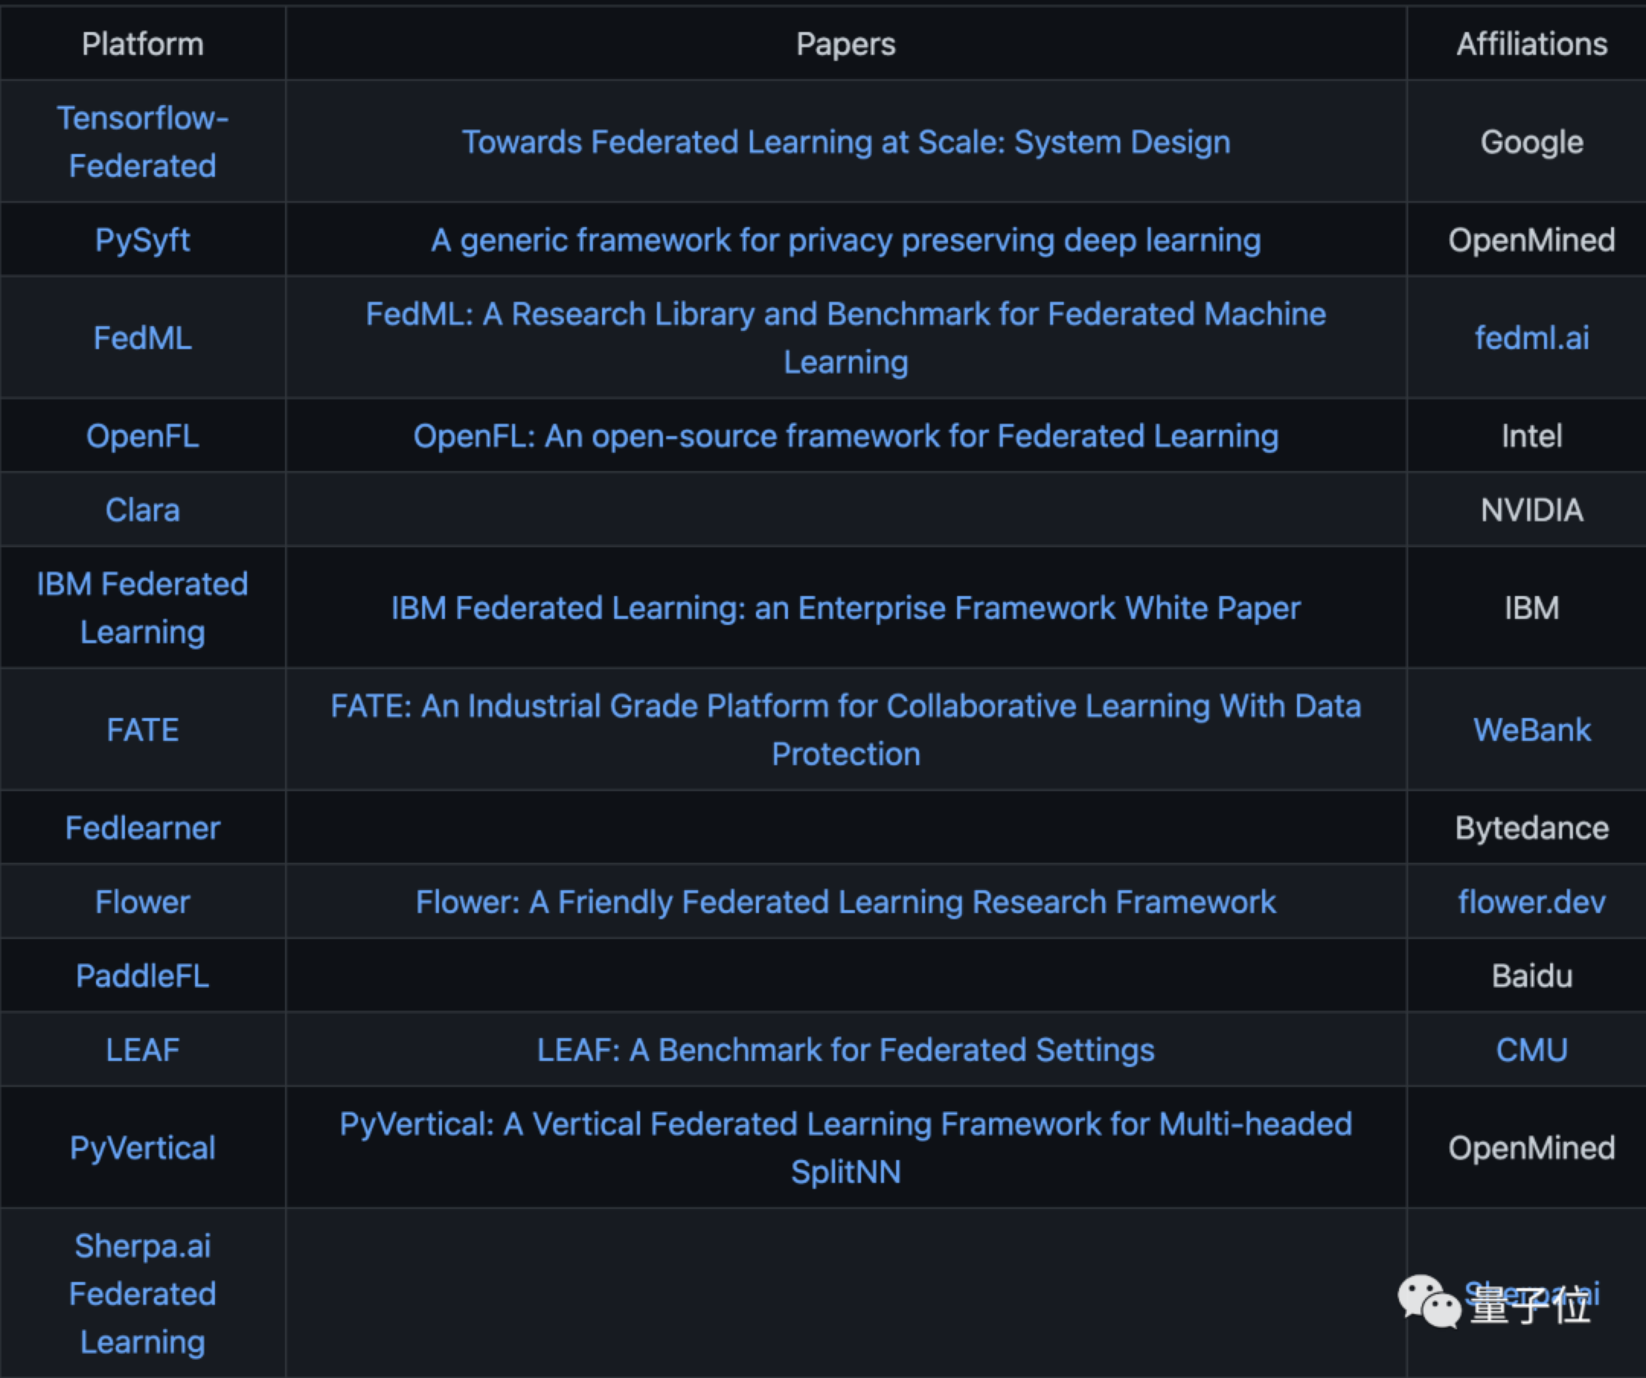Open 'Flower: A Friendly Federated Learning' paper
This screenshot has width=1646, height=1378.
click(846, 902)
